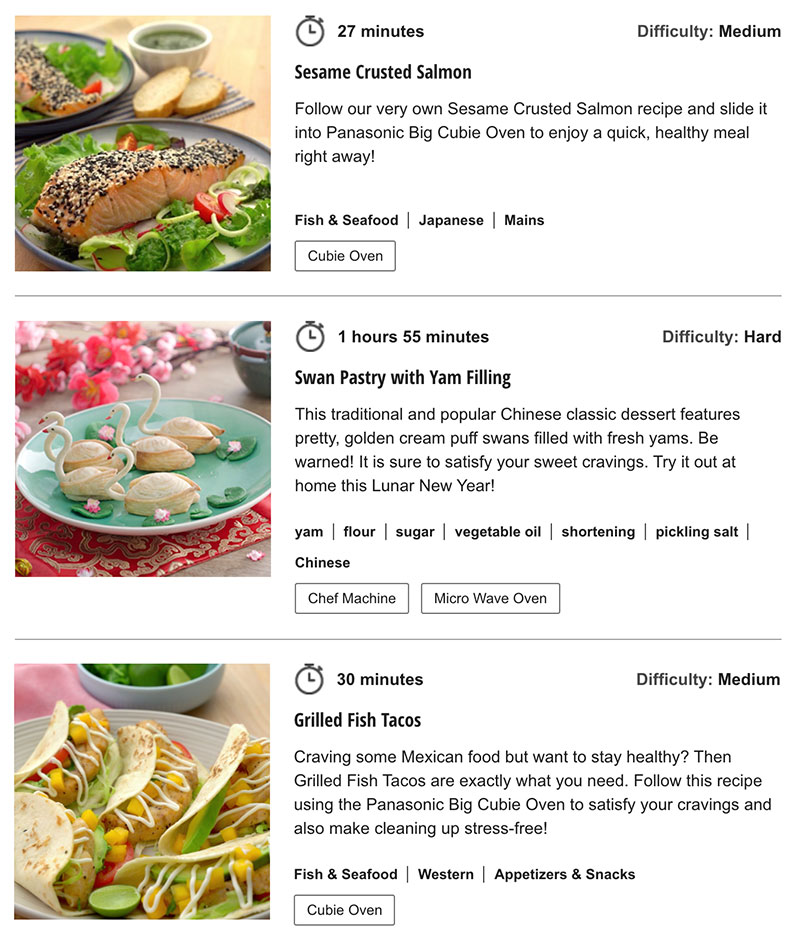Filter by the Mains tag
Image resolution: width=800 pixels, height=934 pixels.
click(524, 220)
